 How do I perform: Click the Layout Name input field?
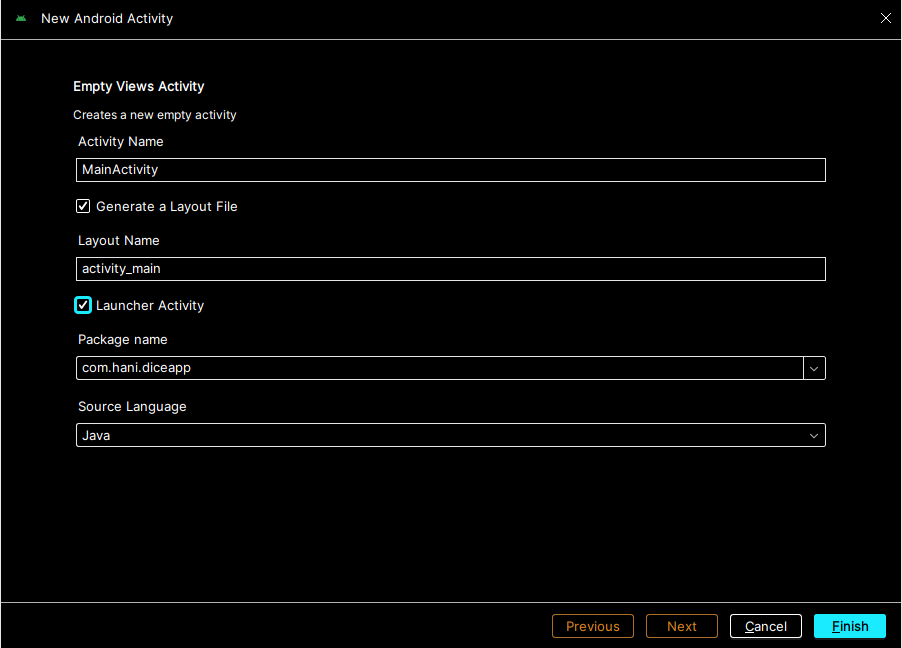450,269
